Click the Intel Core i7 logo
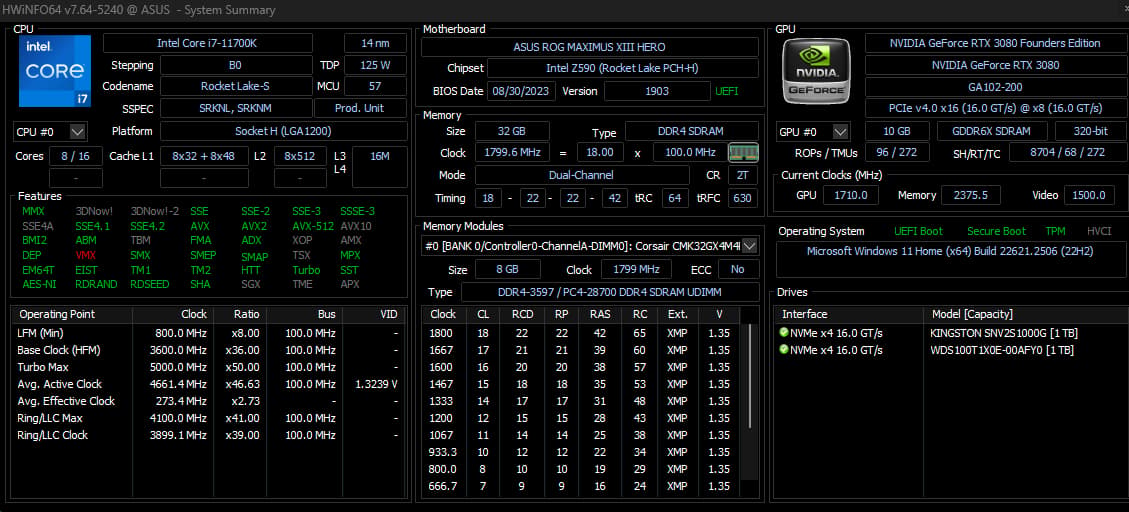Screen dimensions: 1129x512 click(55, 71)
